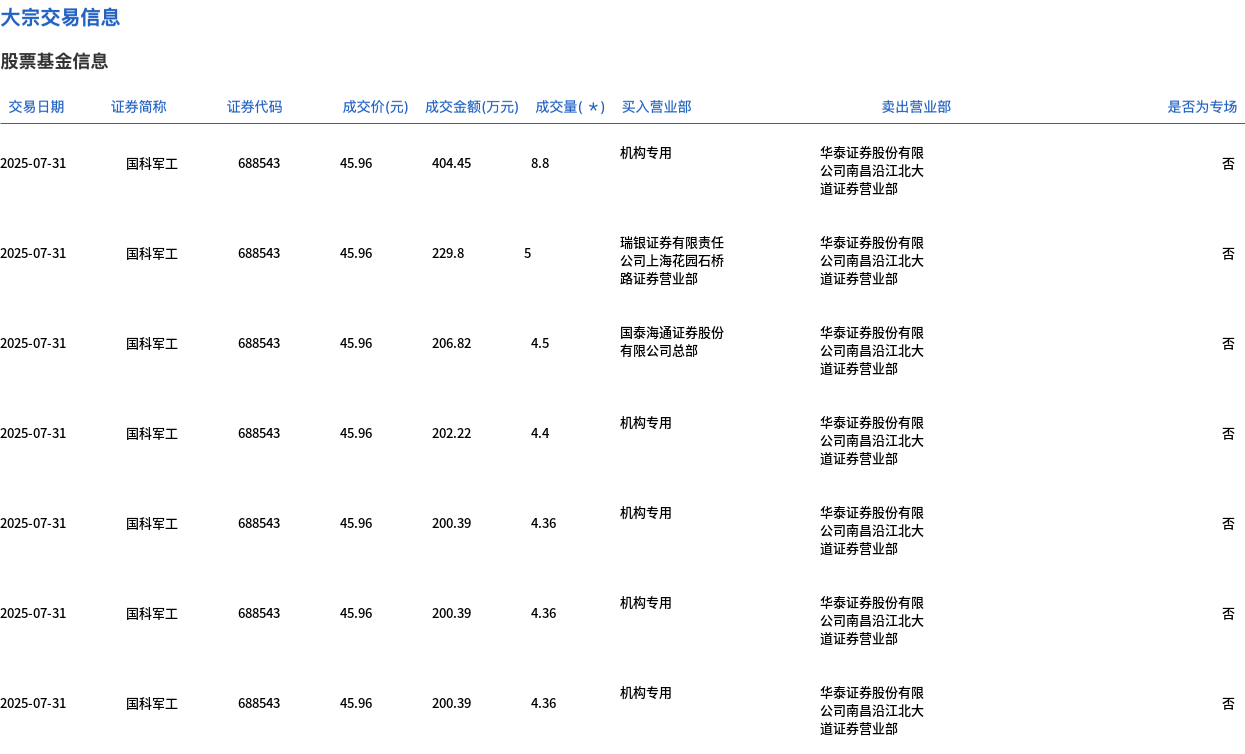Click 否 in the 229.8 row
Viewport: 1245px width, 754px height.
tap(1228, 253)
